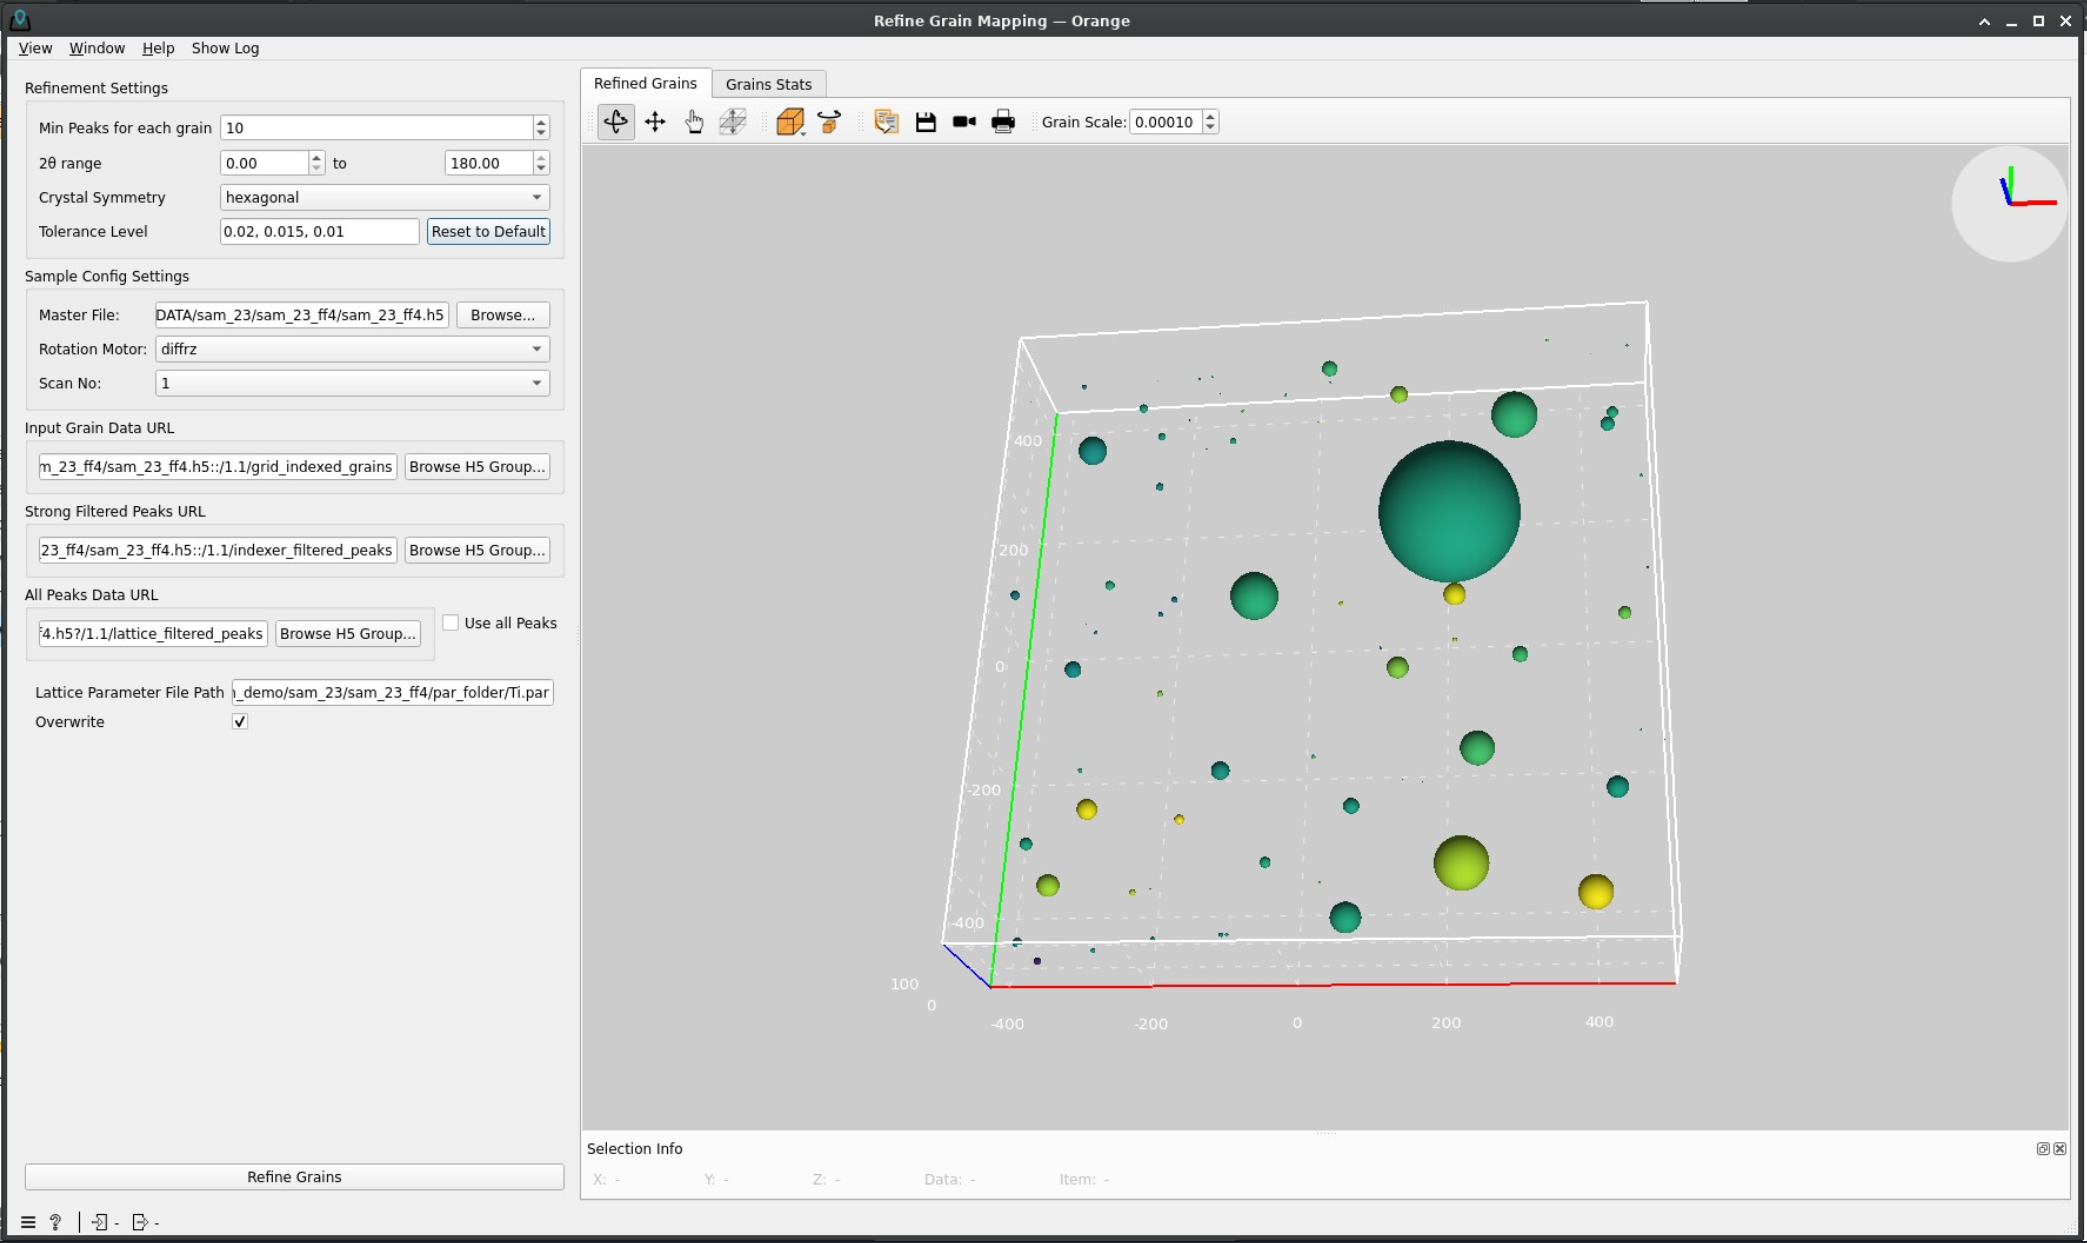The width and height of the screenshot is (2087, 1243).
Task: Click the Orange app icon in title bar
Action: [19, 20]
